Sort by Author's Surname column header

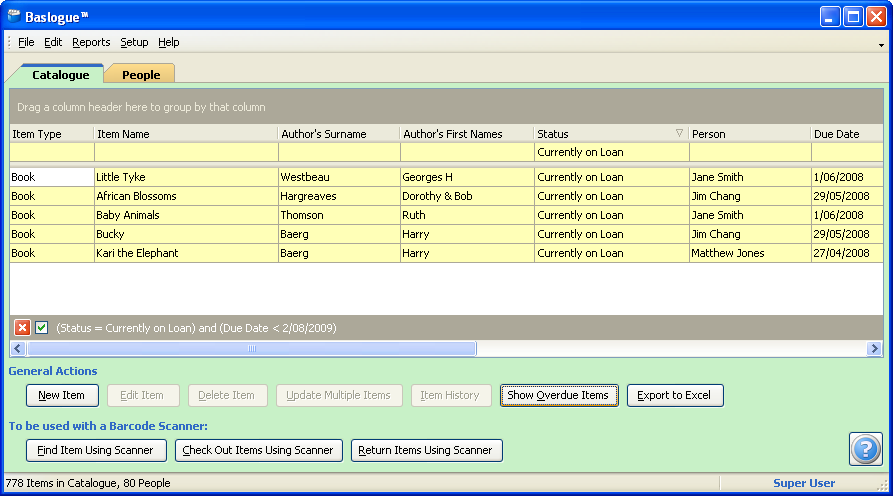(x=339, y=134)
